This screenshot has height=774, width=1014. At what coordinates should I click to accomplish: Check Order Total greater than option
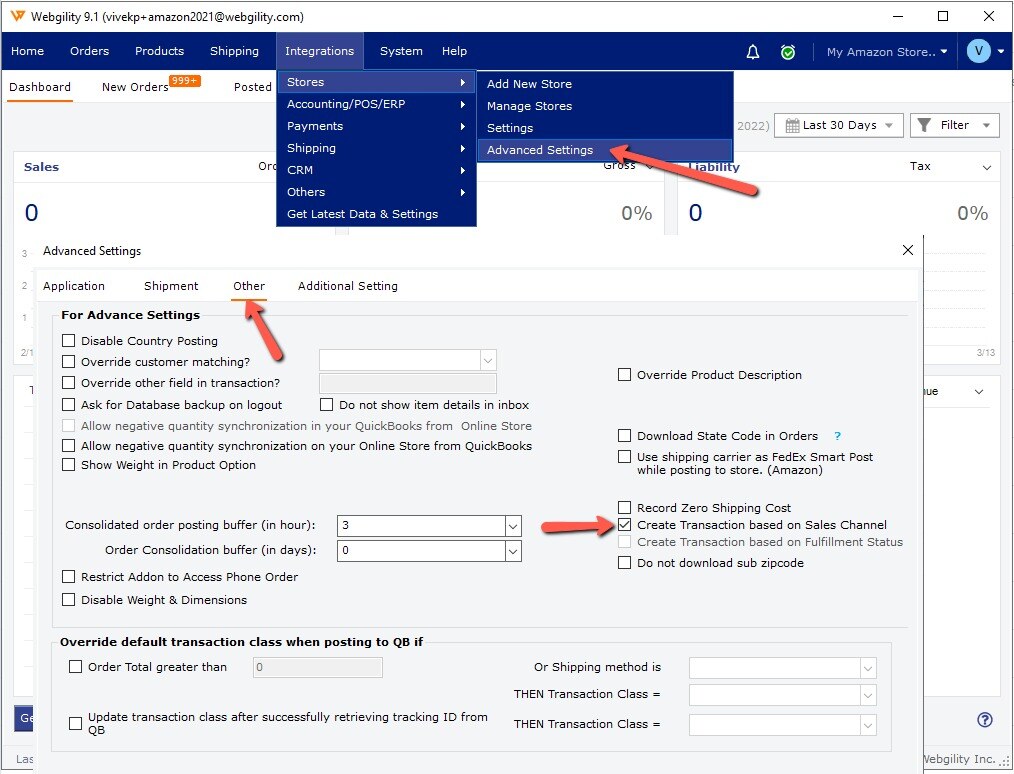click(x=76, y=667)
